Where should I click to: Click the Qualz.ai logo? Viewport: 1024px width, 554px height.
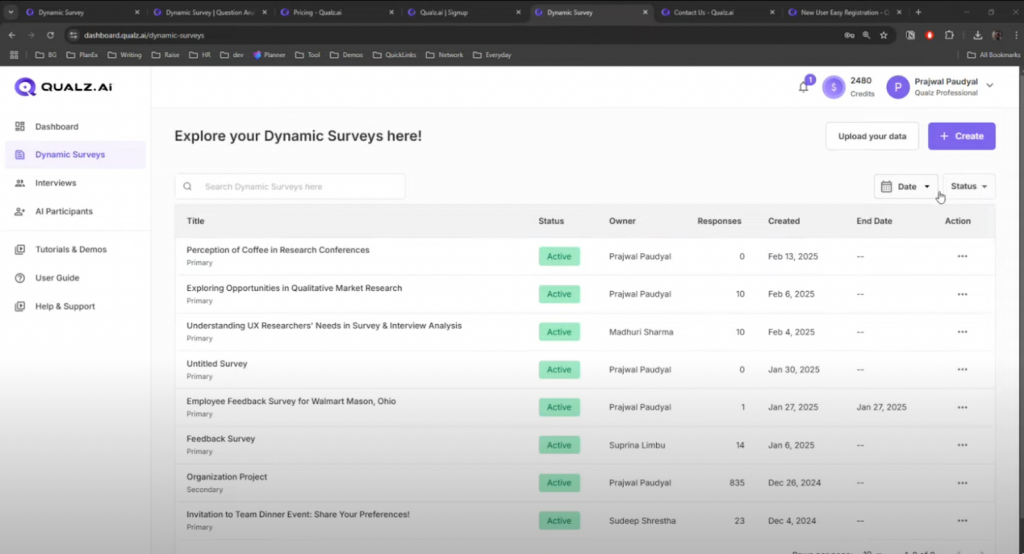pos(62,87)
